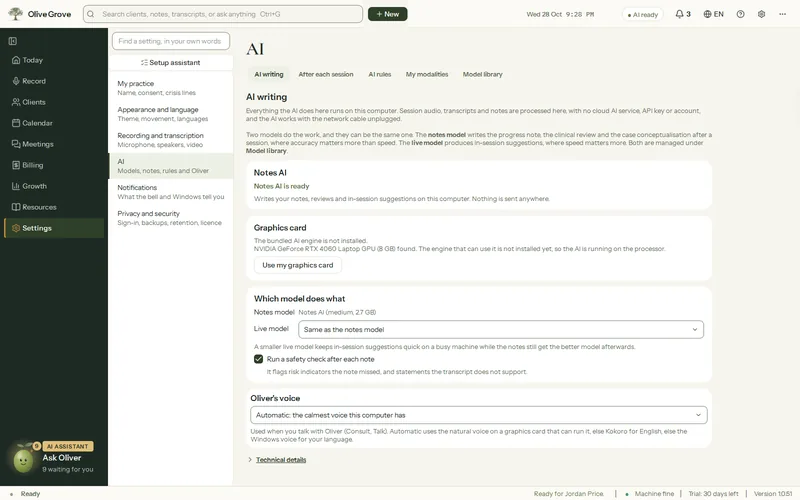Click Use my graphics card
This screenshot has width=800, height=500.
tap(297, 265)
